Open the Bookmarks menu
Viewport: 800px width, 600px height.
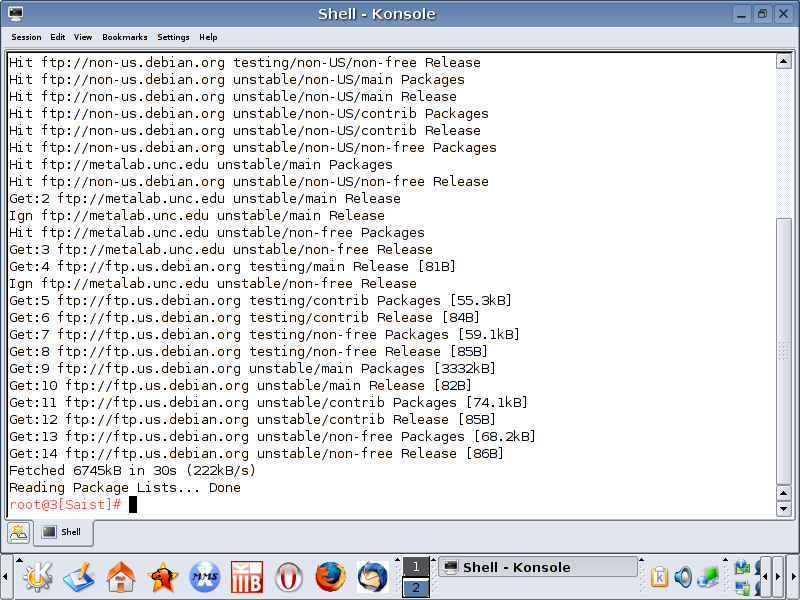point(124,37)
